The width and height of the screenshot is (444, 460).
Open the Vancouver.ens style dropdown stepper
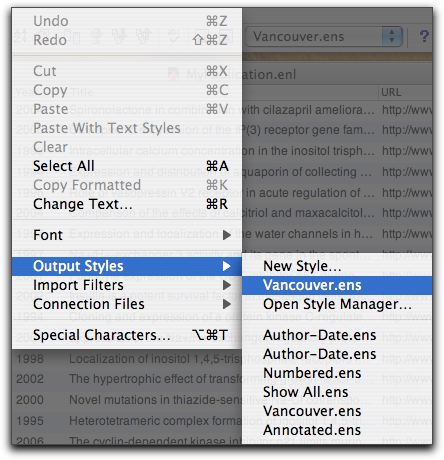392,36
